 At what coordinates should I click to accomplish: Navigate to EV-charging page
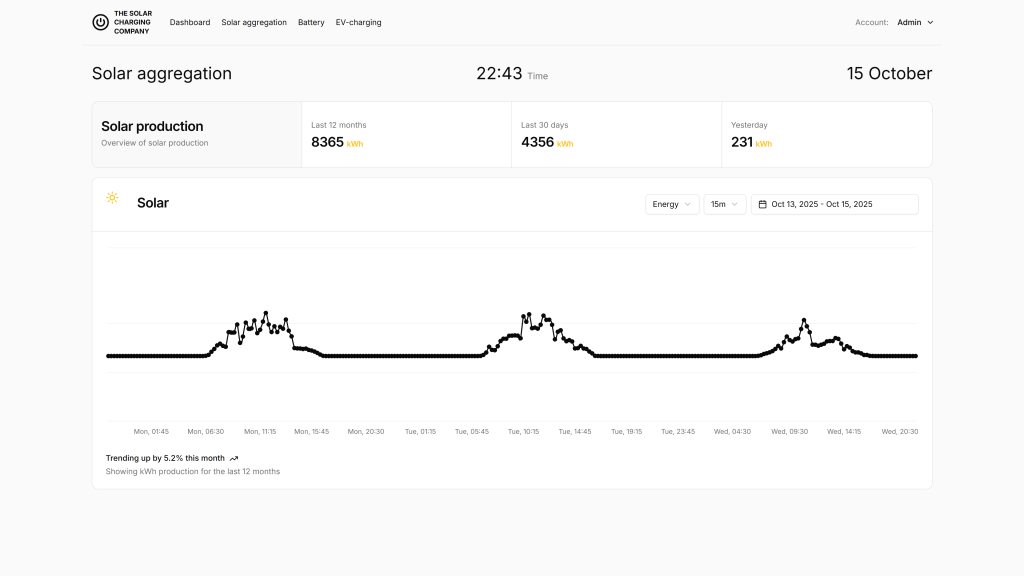[x=358, y=22]
